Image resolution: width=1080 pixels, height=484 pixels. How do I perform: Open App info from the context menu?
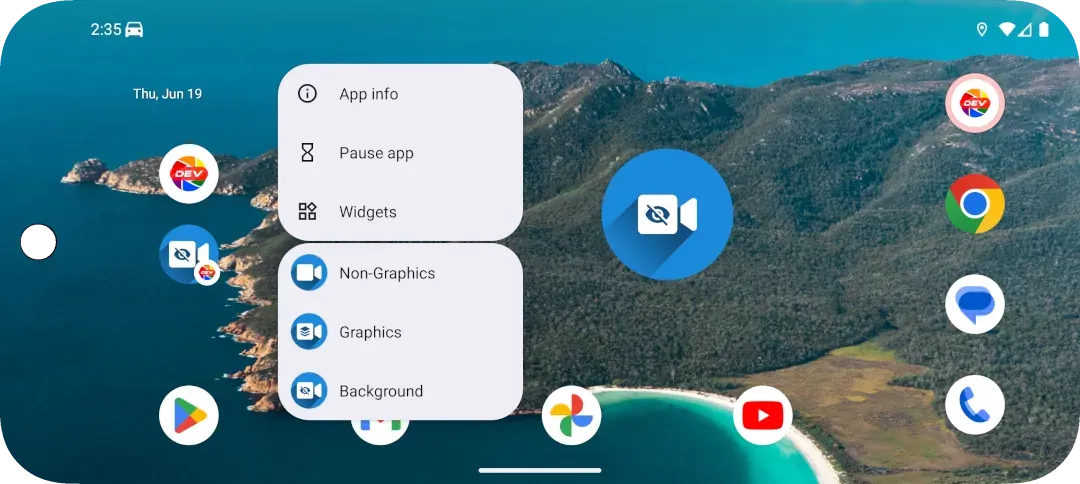click(x=400, y=94)
